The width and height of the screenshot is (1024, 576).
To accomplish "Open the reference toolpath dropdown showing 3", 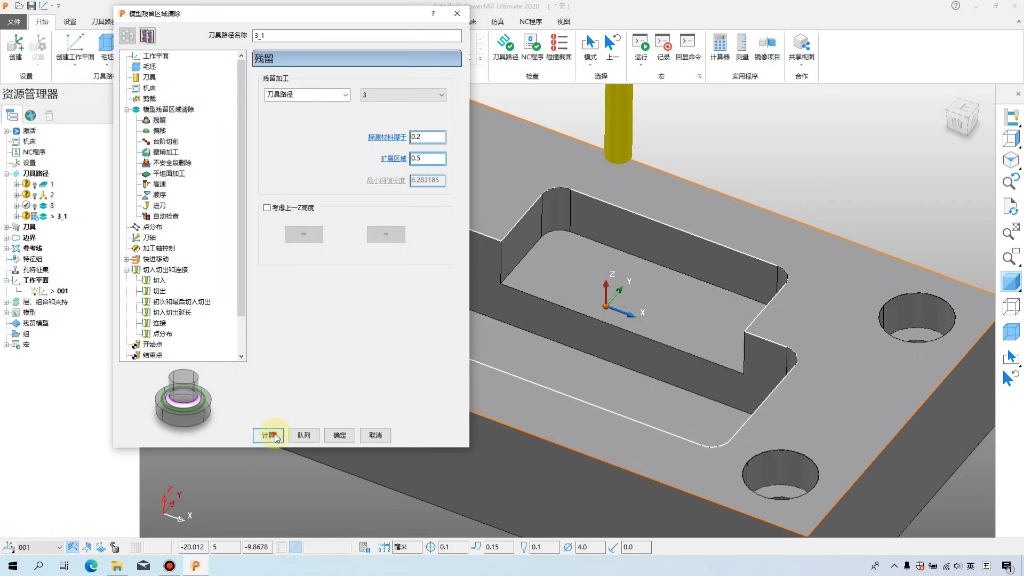I will (x=403, y=95).
